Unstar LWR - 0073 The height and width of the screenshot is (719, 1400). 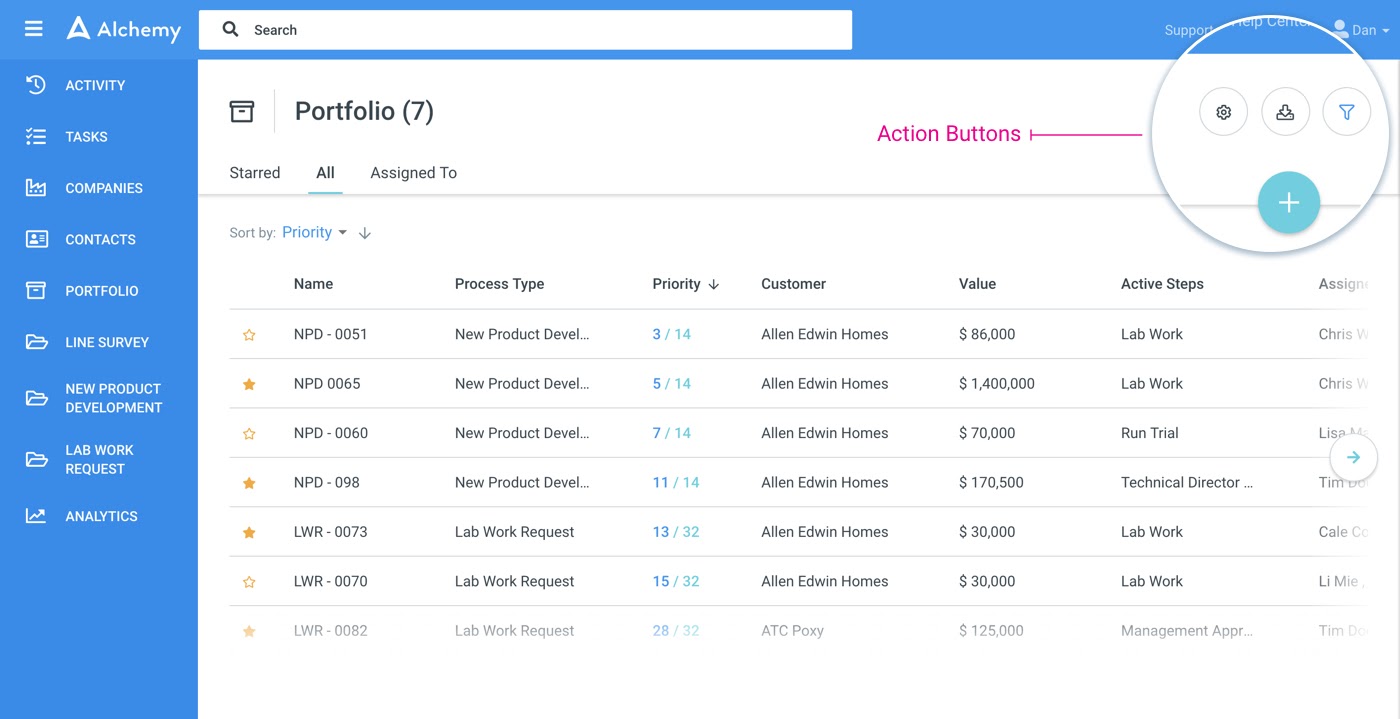pyautogui.click(x=249, y=533)
